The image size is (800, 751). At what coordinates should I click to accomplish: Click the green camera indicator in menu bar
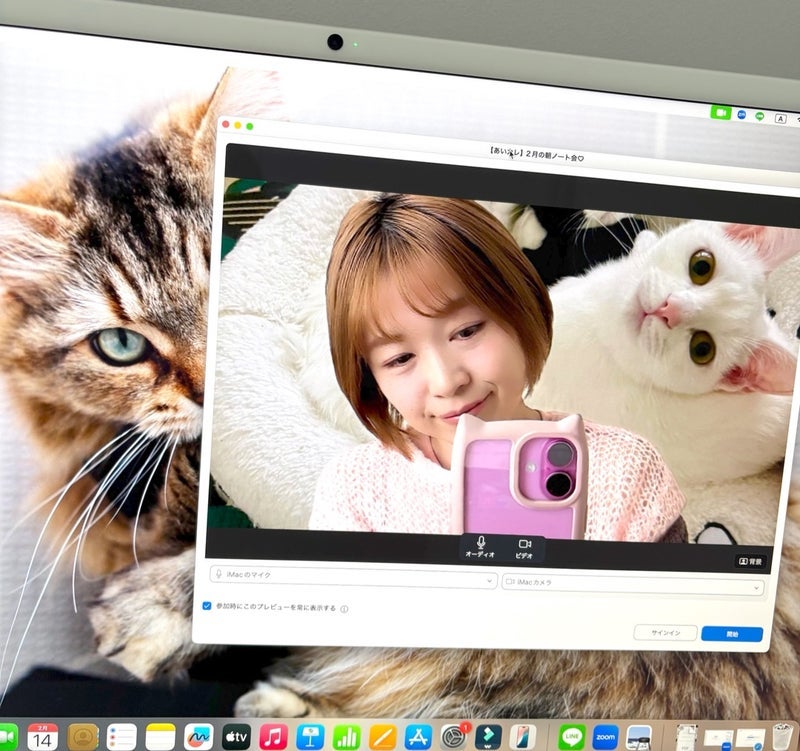click(720, 112)
